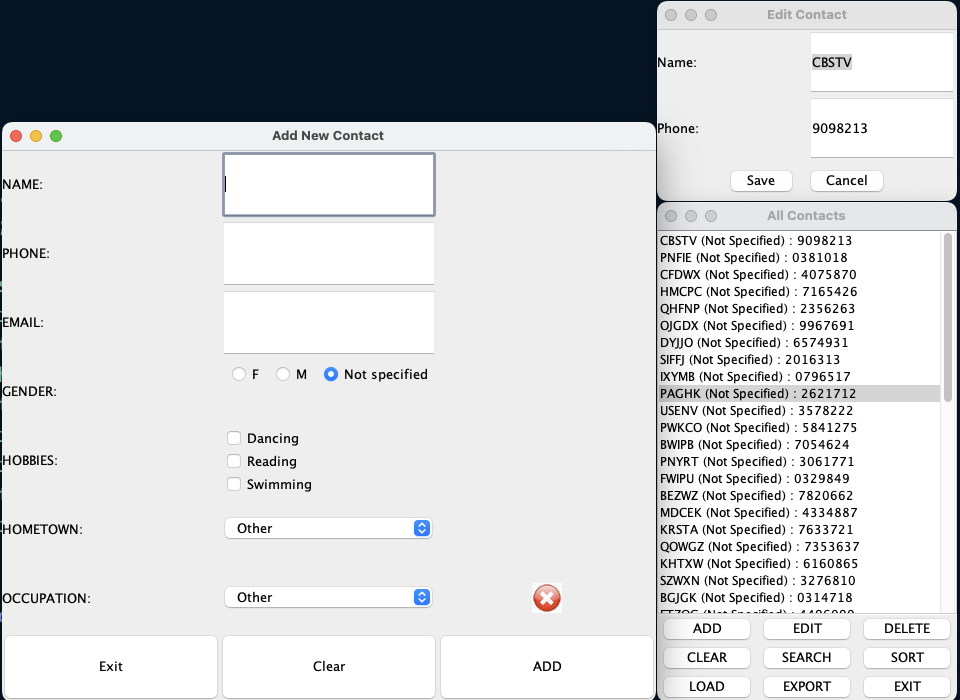
Task: Click the red X error icon
Action: (547, 598)
